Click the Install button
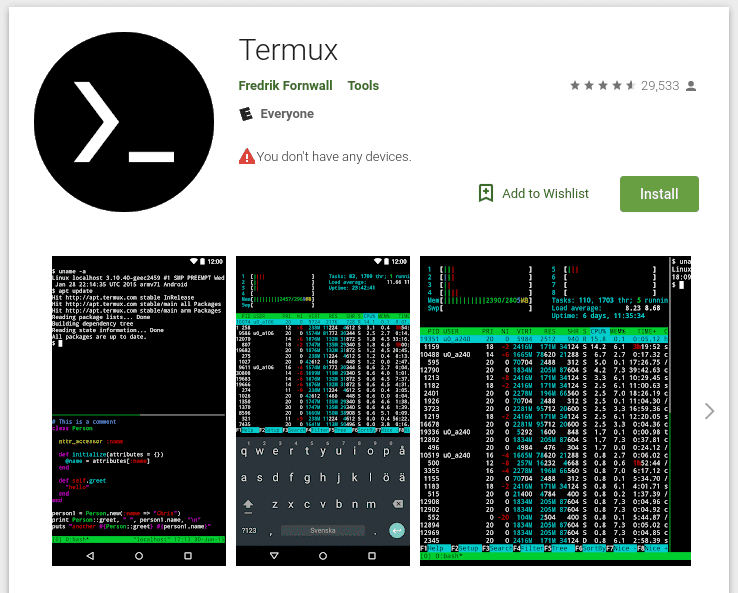738x593 pixels. 659,194
